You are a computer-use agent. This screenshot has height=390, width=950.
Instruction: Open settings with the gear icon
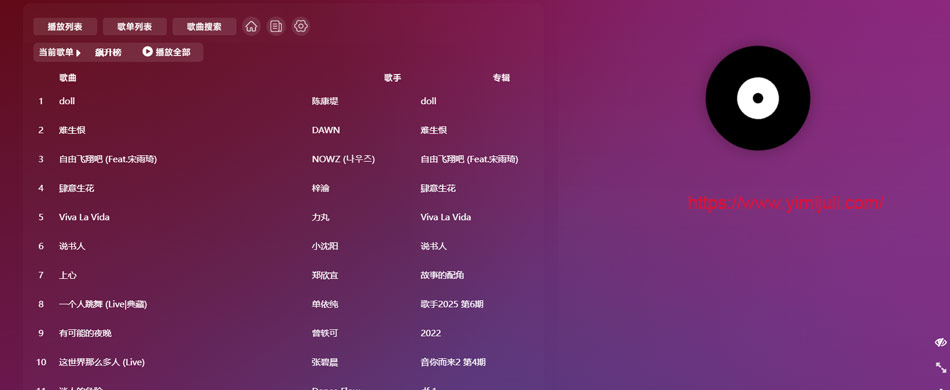tap(301, 27)
